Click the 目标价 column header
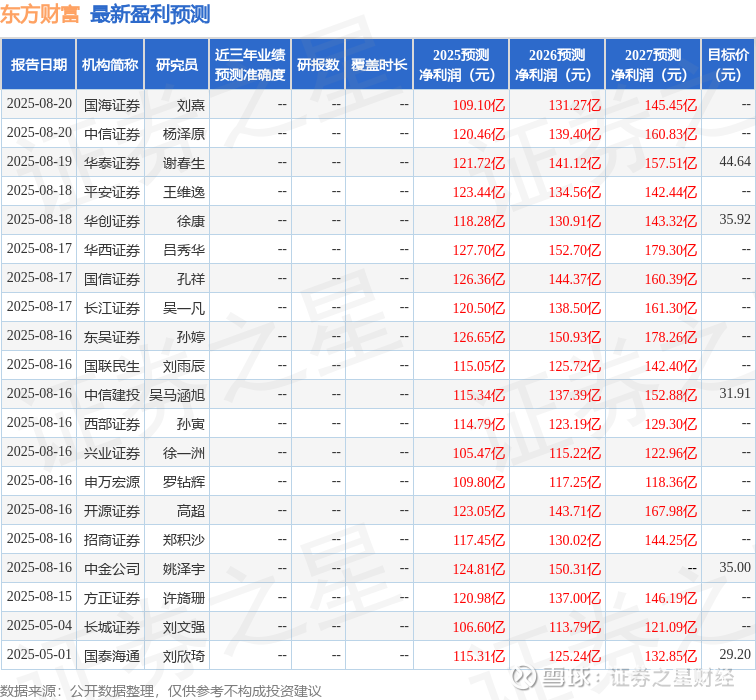 (728, 65)
